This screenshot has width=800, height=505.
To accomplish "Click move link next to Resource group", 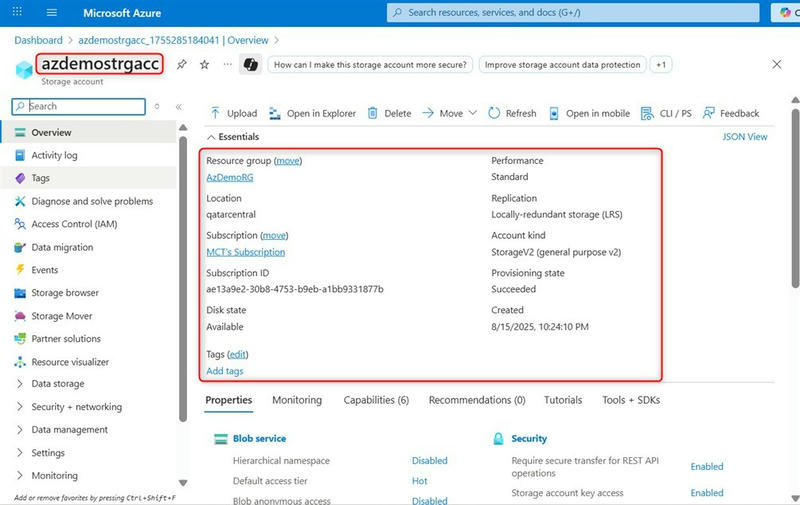I will (x=288, y=161).
